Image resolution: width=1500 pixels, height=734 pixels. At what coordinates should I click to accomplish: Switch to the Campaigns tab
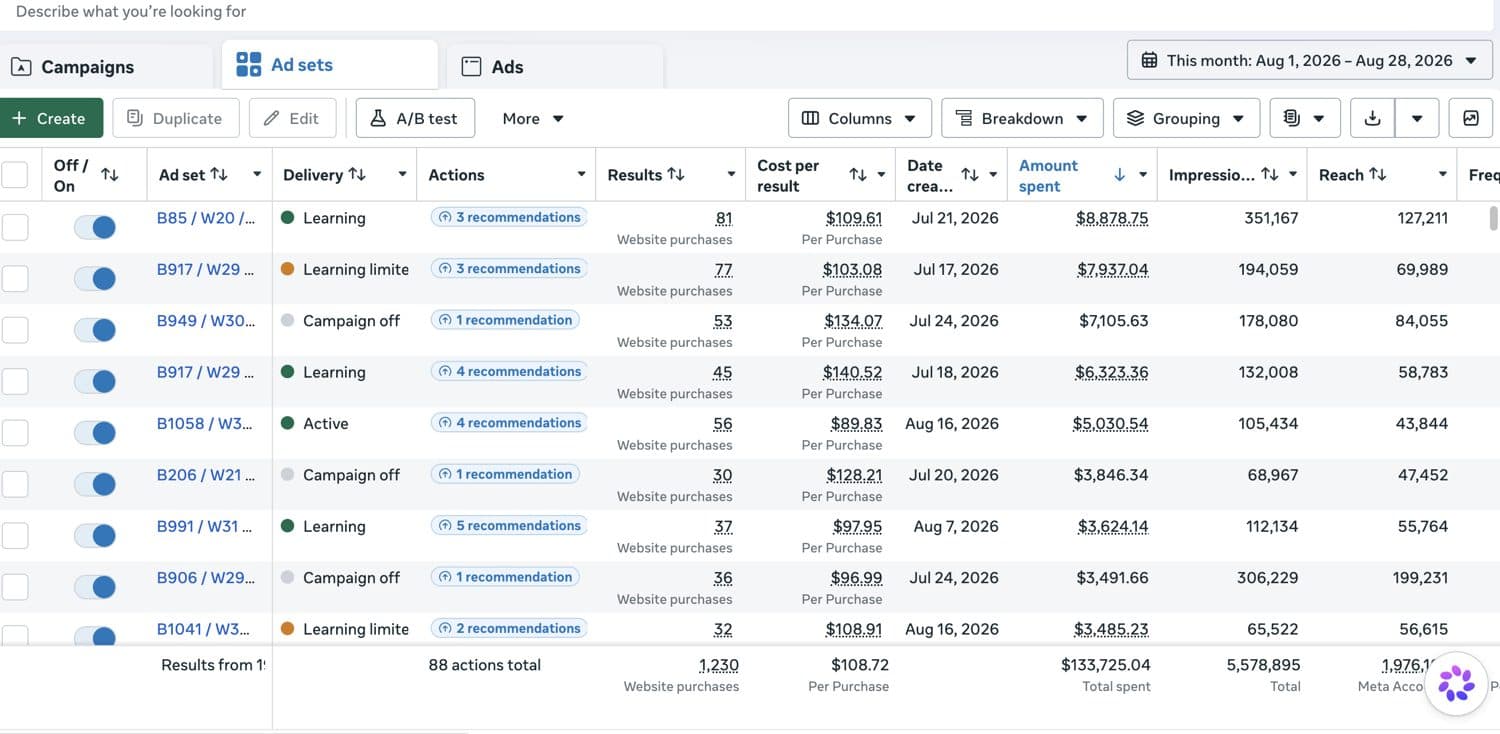tap(88, 67)
